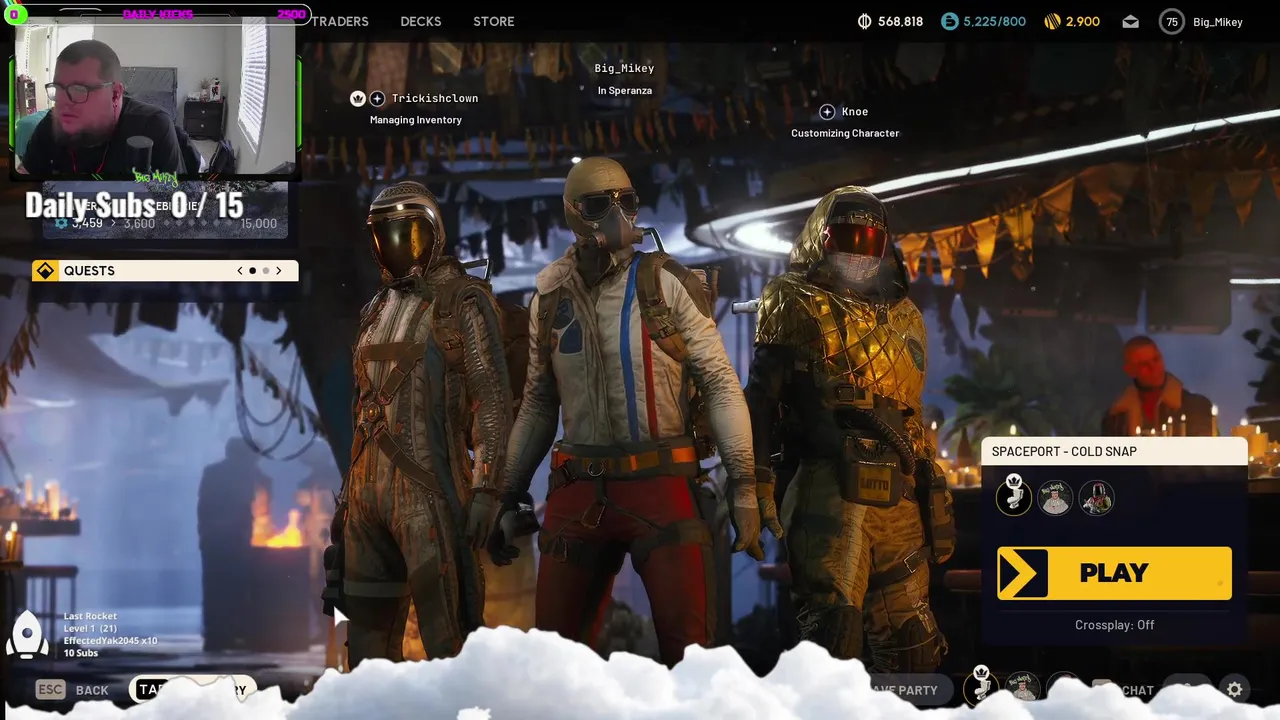The width and height of the screenshot is (1280, 720).
Task: Click the Quests panel diamond icon
Action: click(x=45, y=270)
